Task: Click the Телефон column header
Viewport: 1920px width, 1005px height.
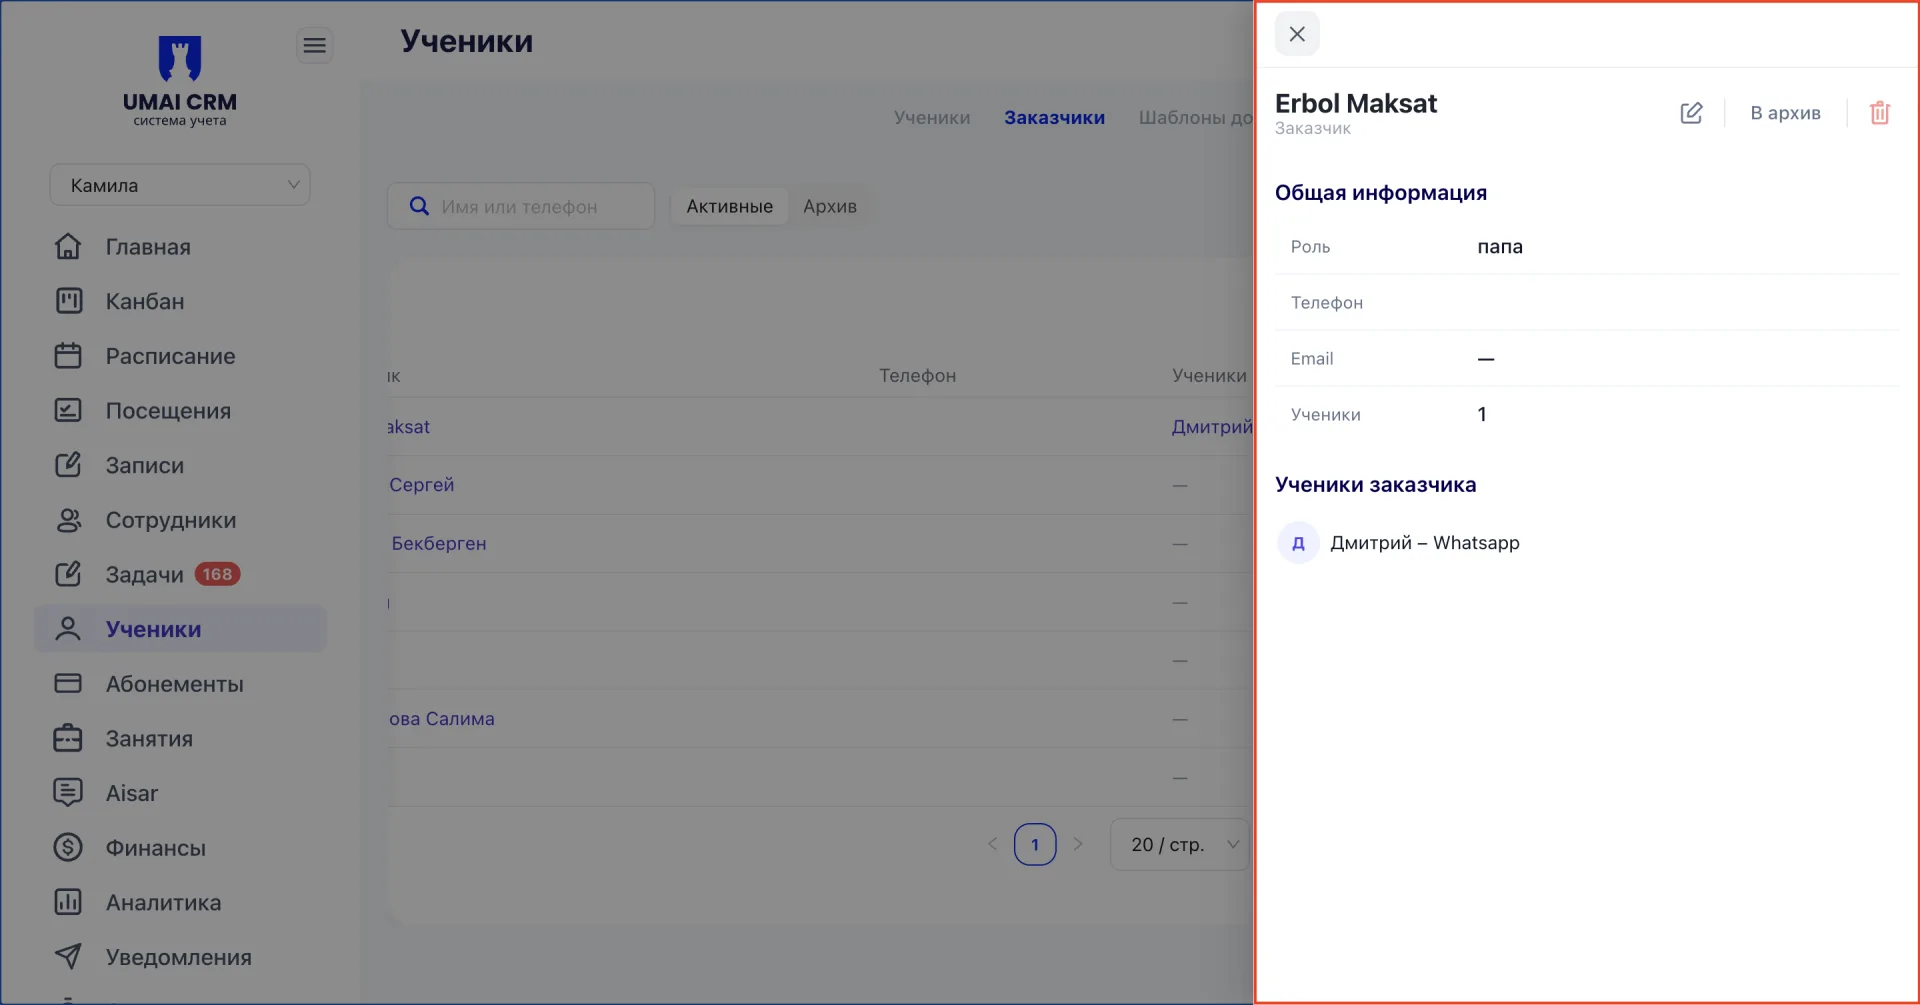Action: (x=917, y=376)
